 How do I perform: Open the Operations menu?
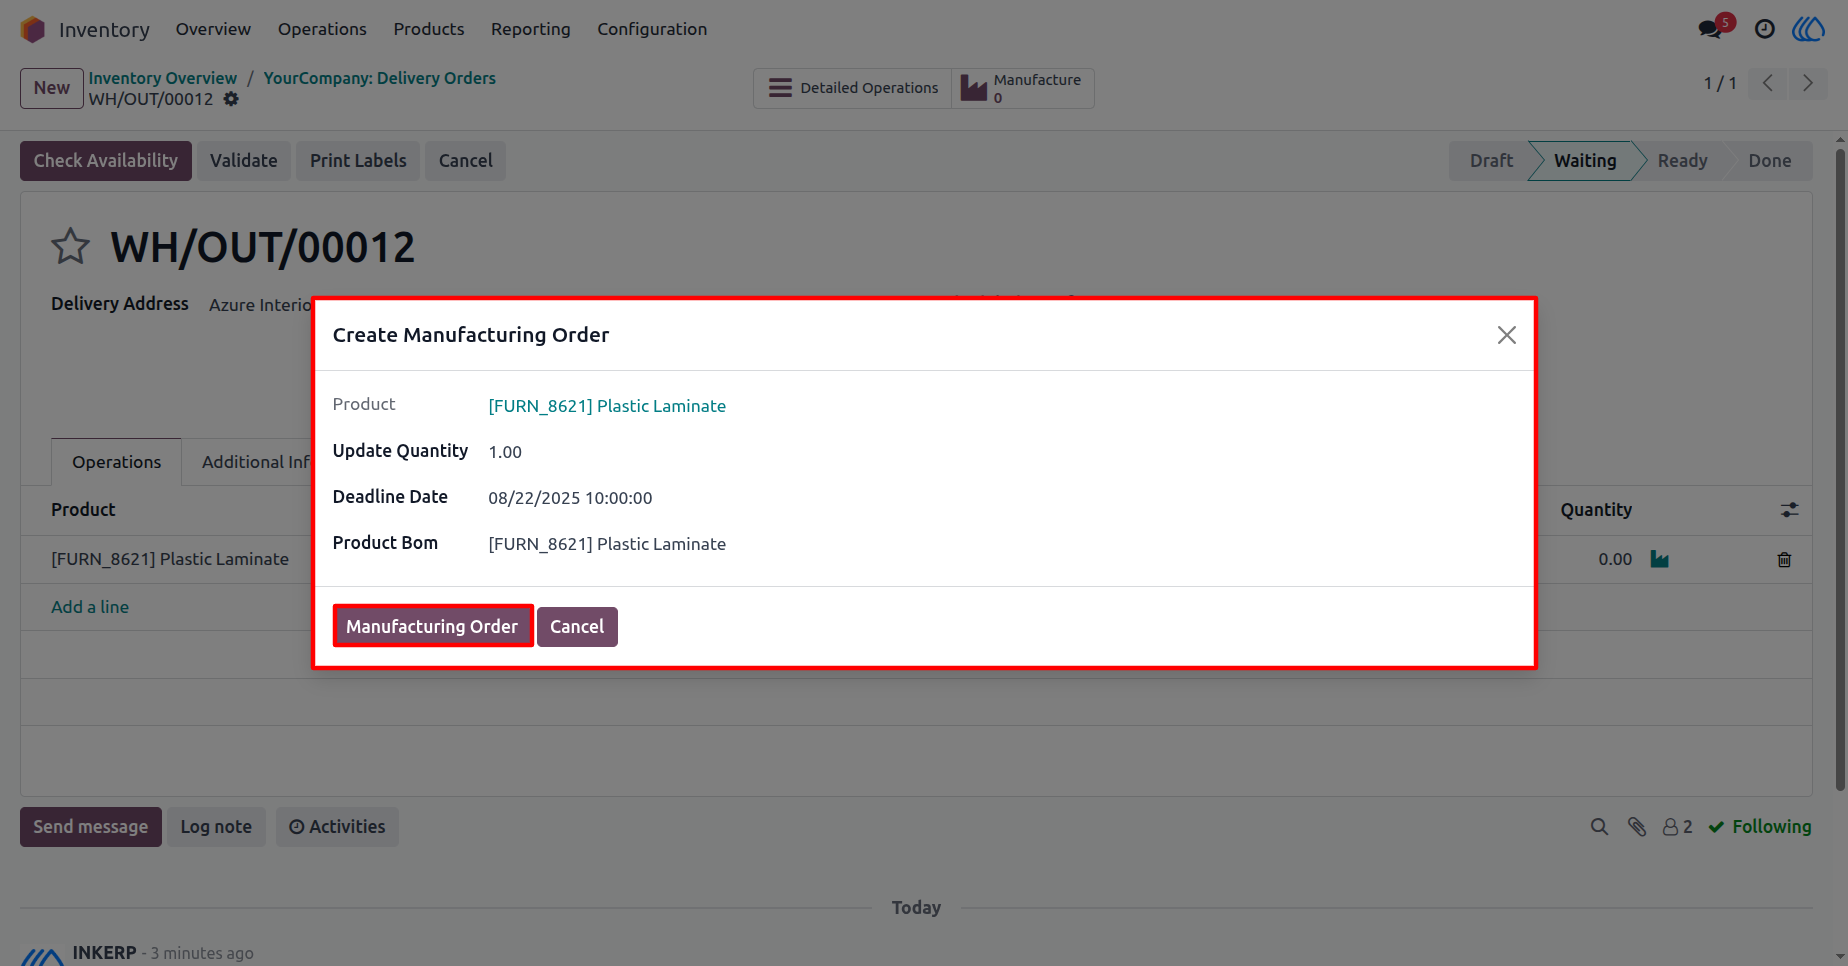coord(322,29)
